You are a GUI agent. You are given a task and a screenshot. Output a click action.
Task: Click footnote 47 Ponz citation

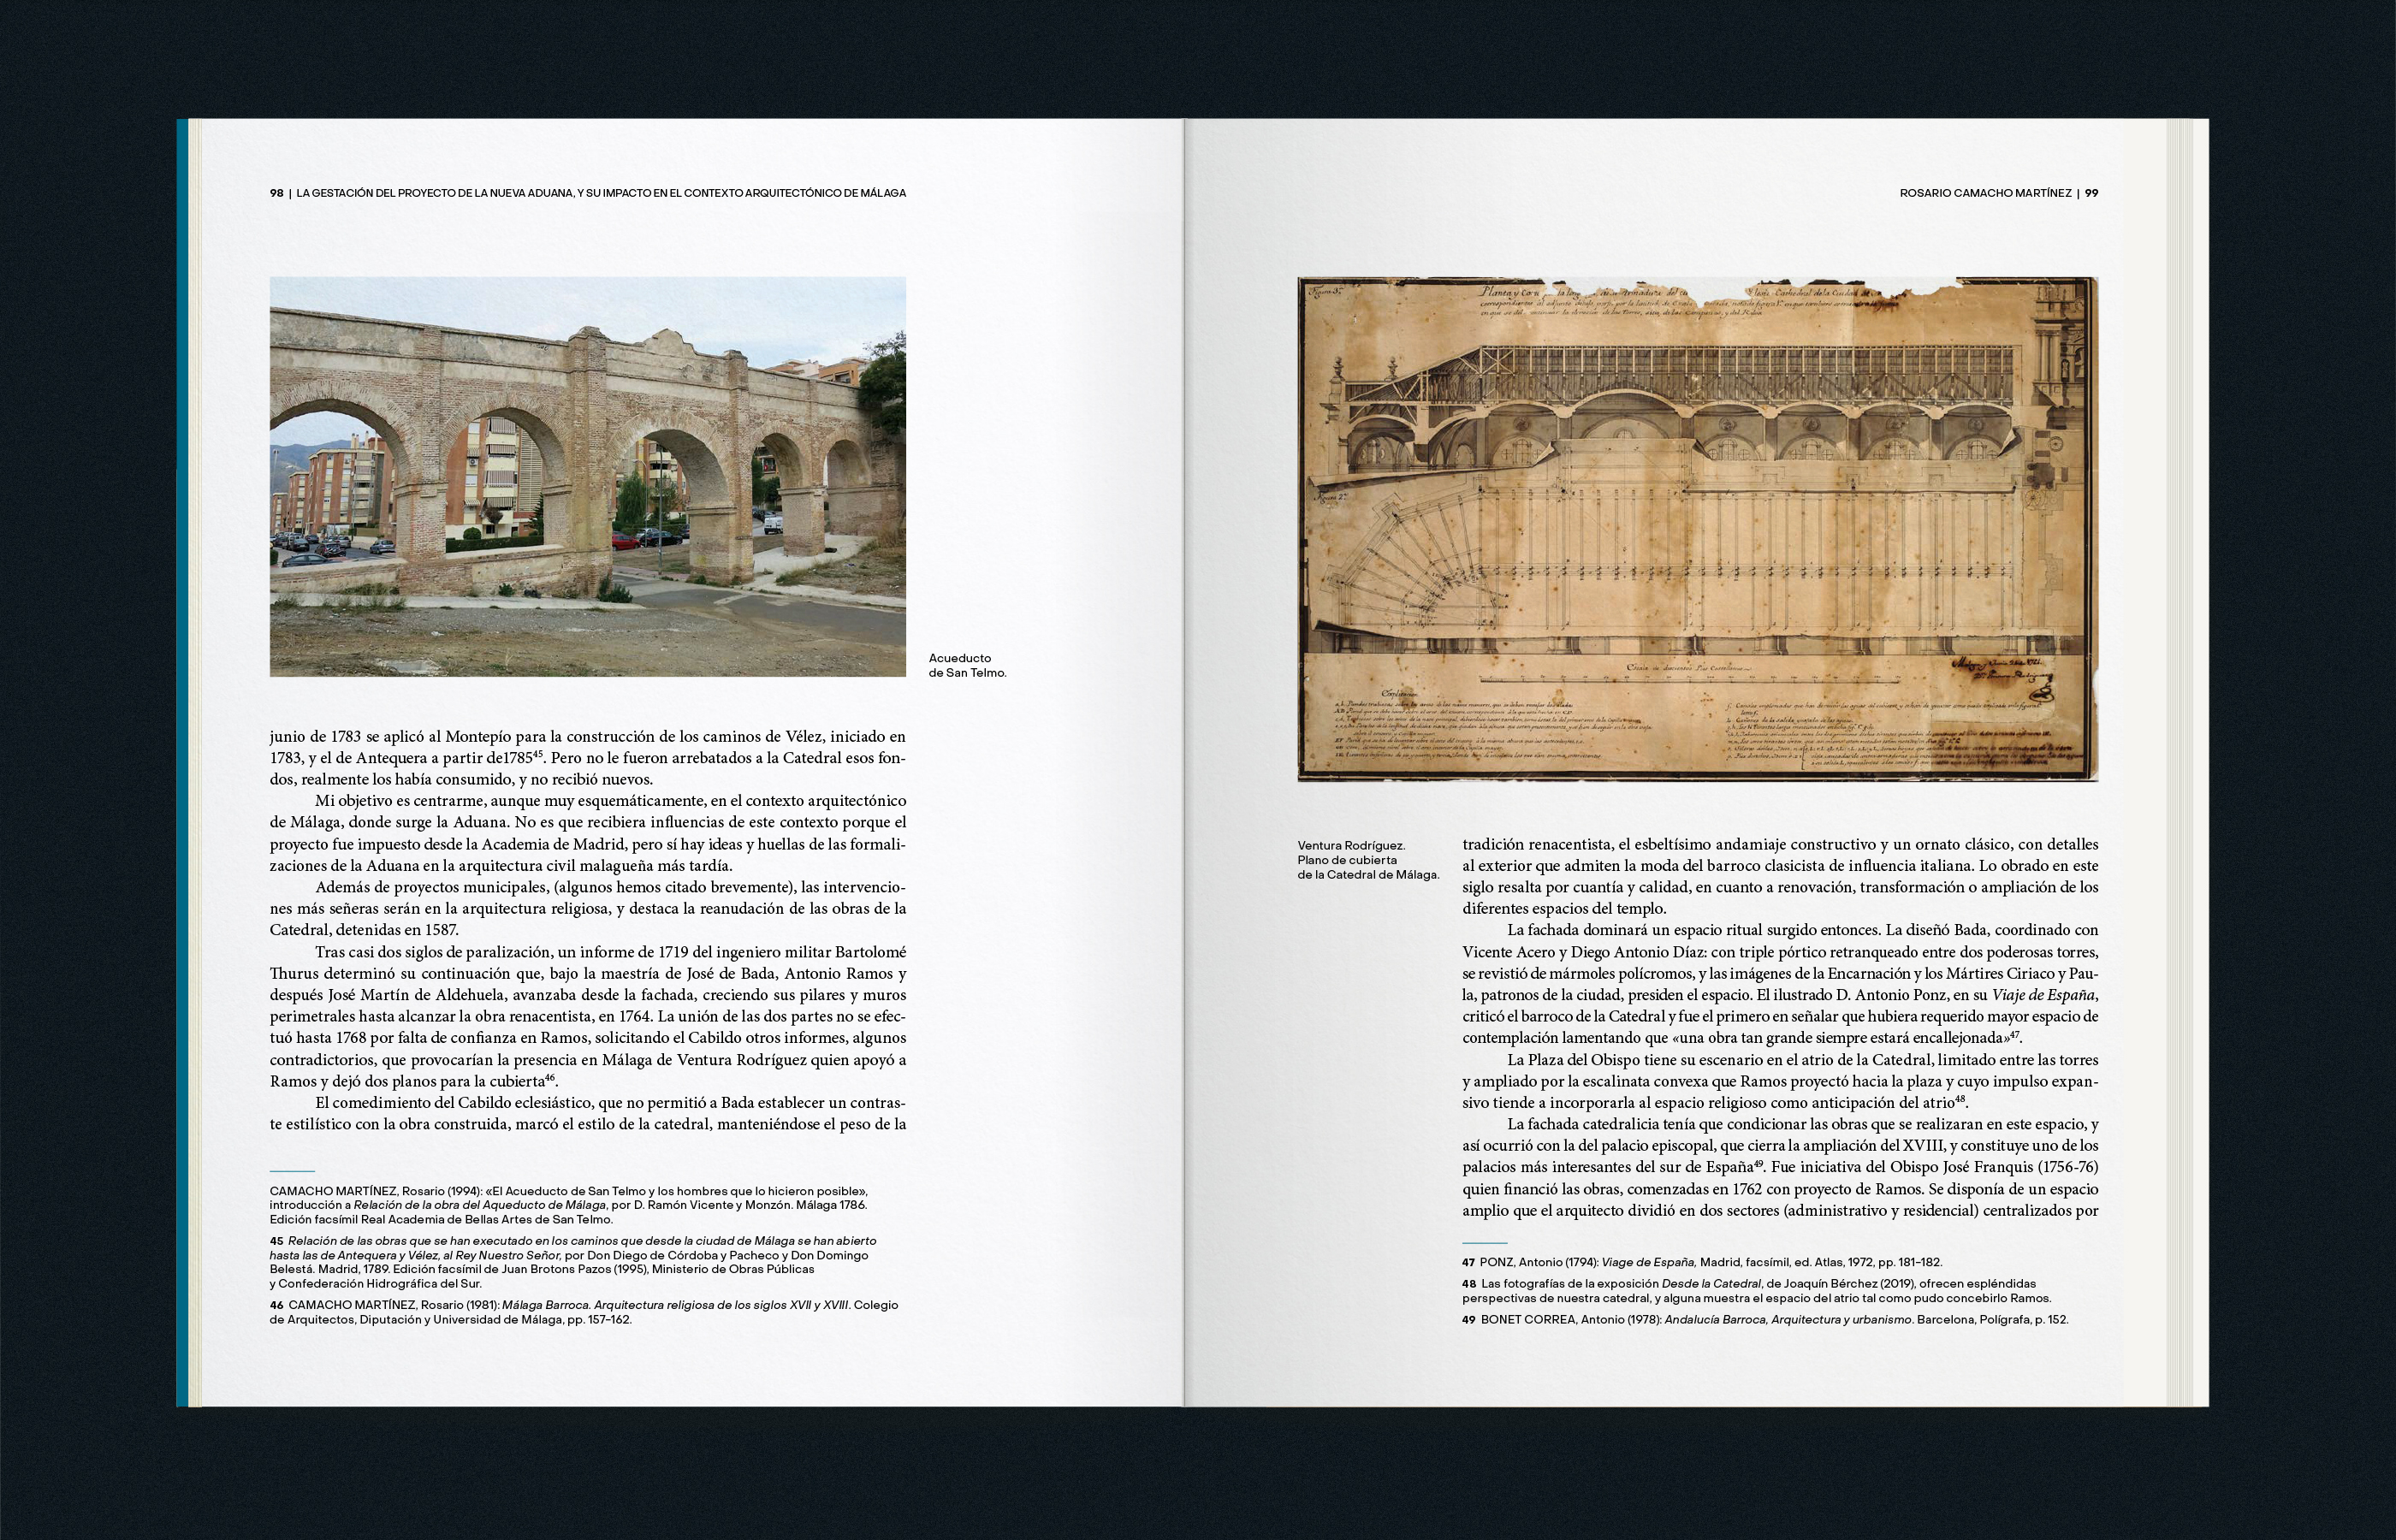(x=1701, y=1262)
